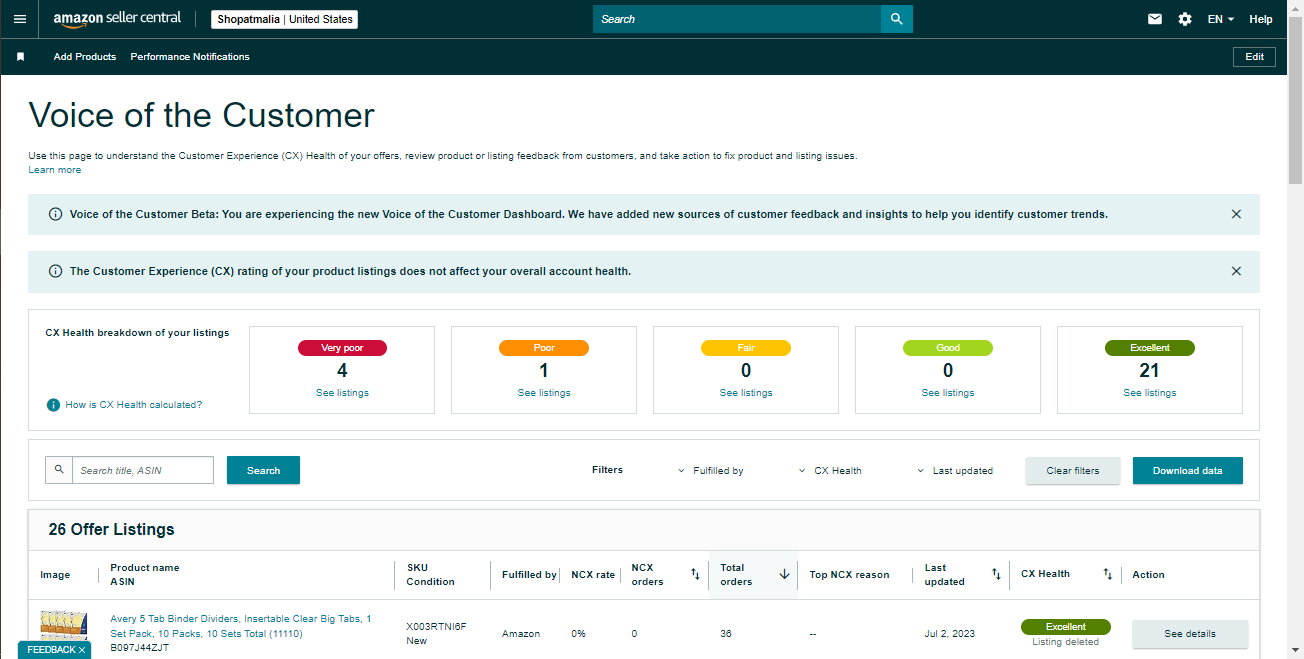1304x659 pixels.
Task: Click the yellow Fair badge
Action: [x=746, y=348]
